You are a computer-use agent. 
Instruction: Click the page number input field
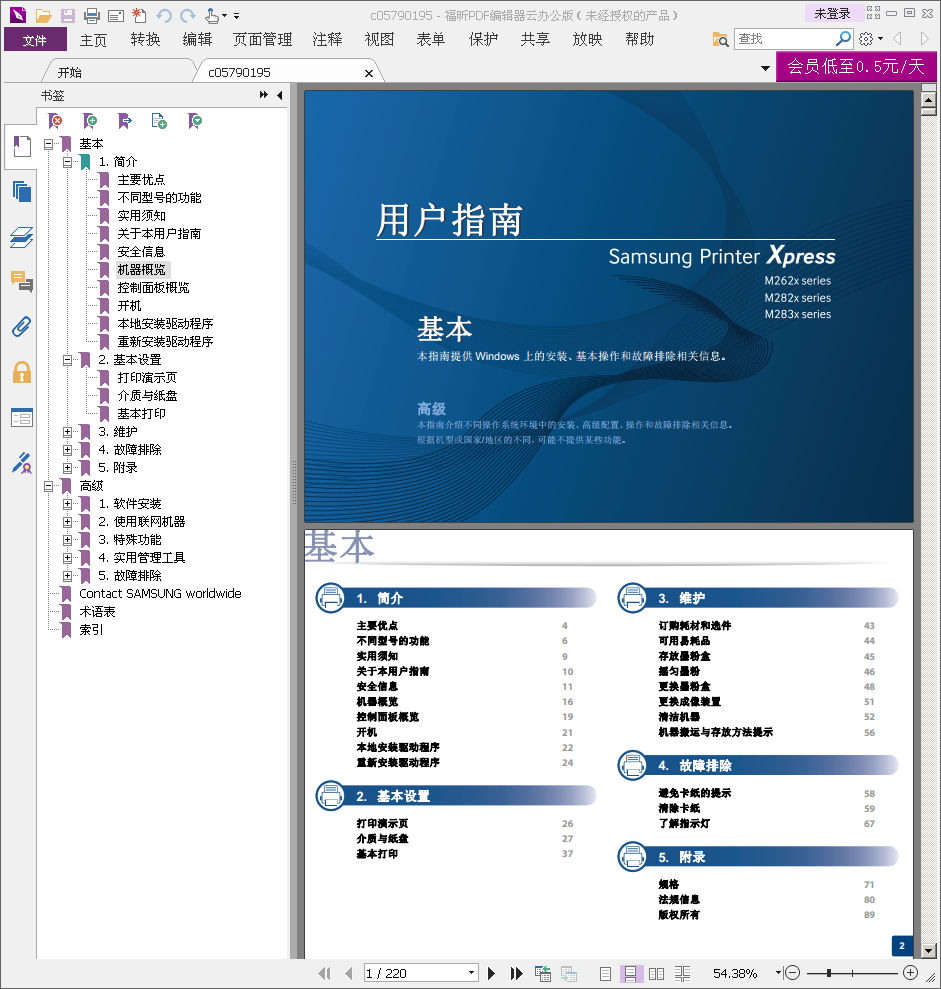tap(416, 973)
